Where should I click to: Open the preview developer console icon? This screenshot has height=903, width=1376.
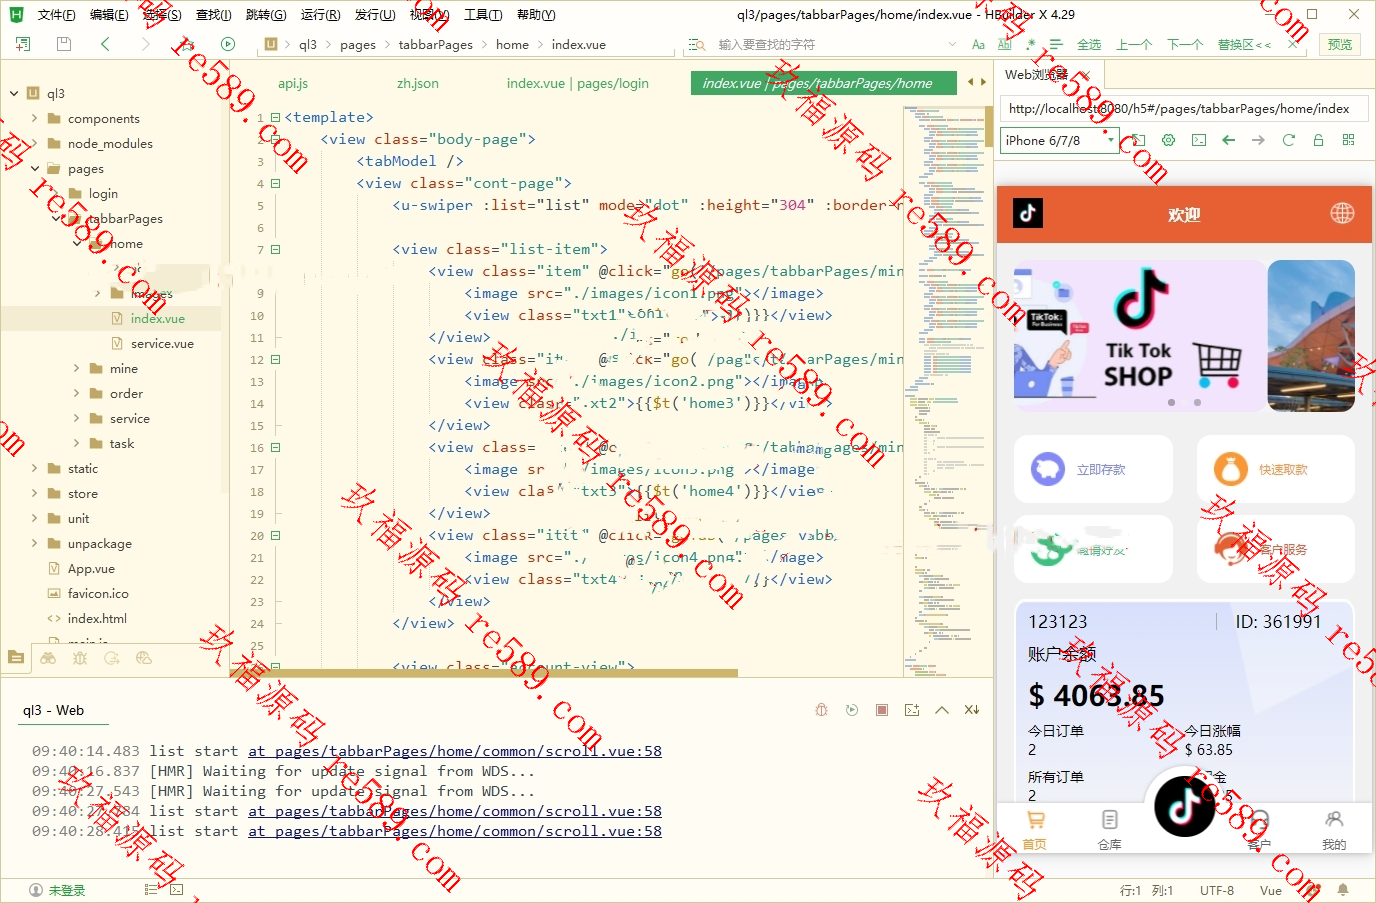pos(1198,140)
